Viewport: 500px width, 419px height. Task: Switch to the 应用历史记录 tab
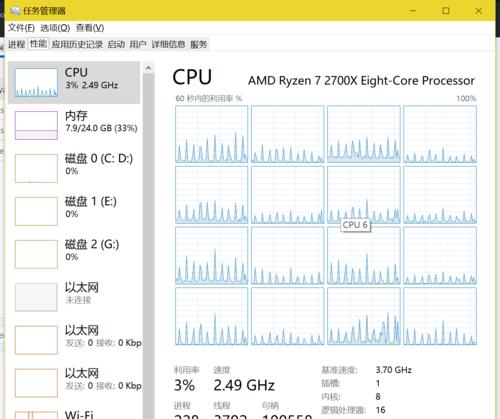point(77,44)
